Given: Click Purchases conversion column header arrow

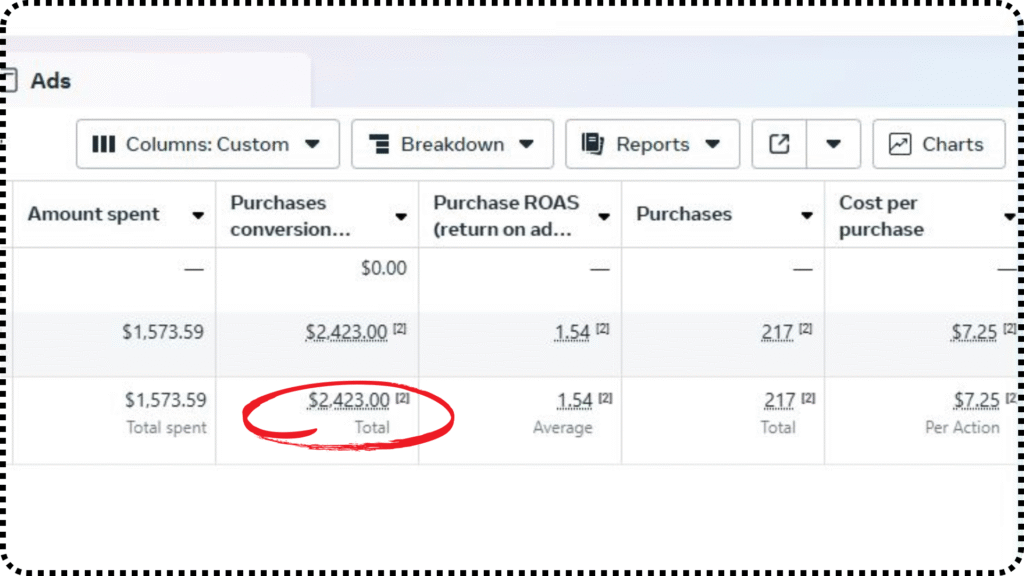Looking at the screenshot, I should point(401,216).
